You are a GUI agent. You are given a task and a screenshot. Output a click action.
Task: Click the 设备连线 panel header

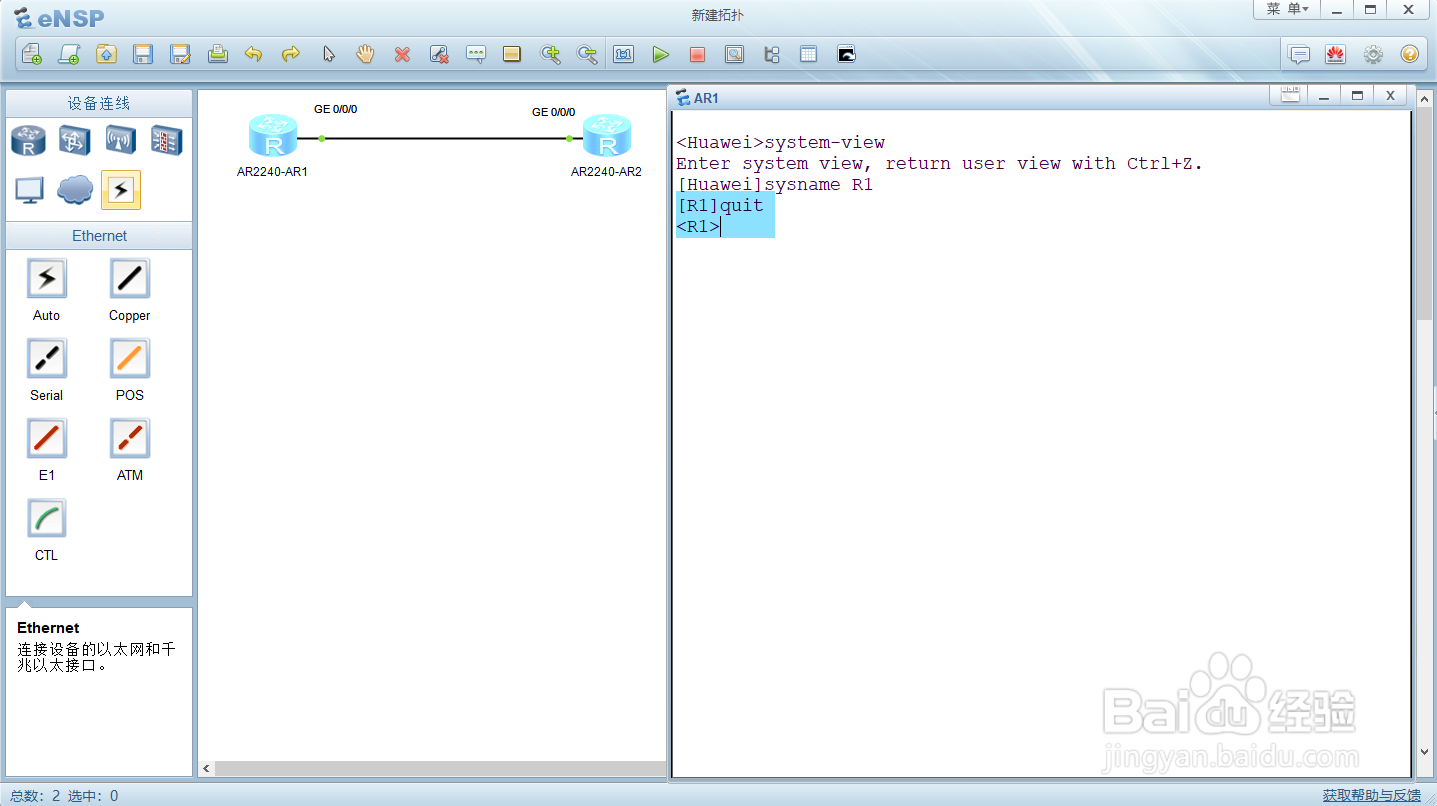coord(99,104)
